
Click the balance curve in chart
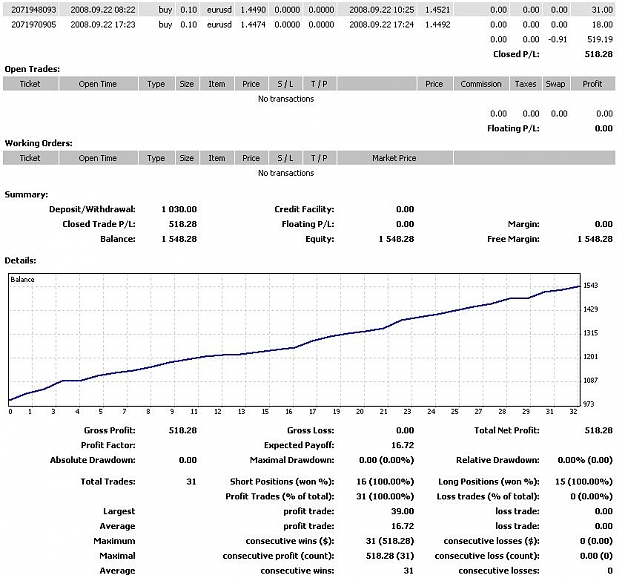294,348
